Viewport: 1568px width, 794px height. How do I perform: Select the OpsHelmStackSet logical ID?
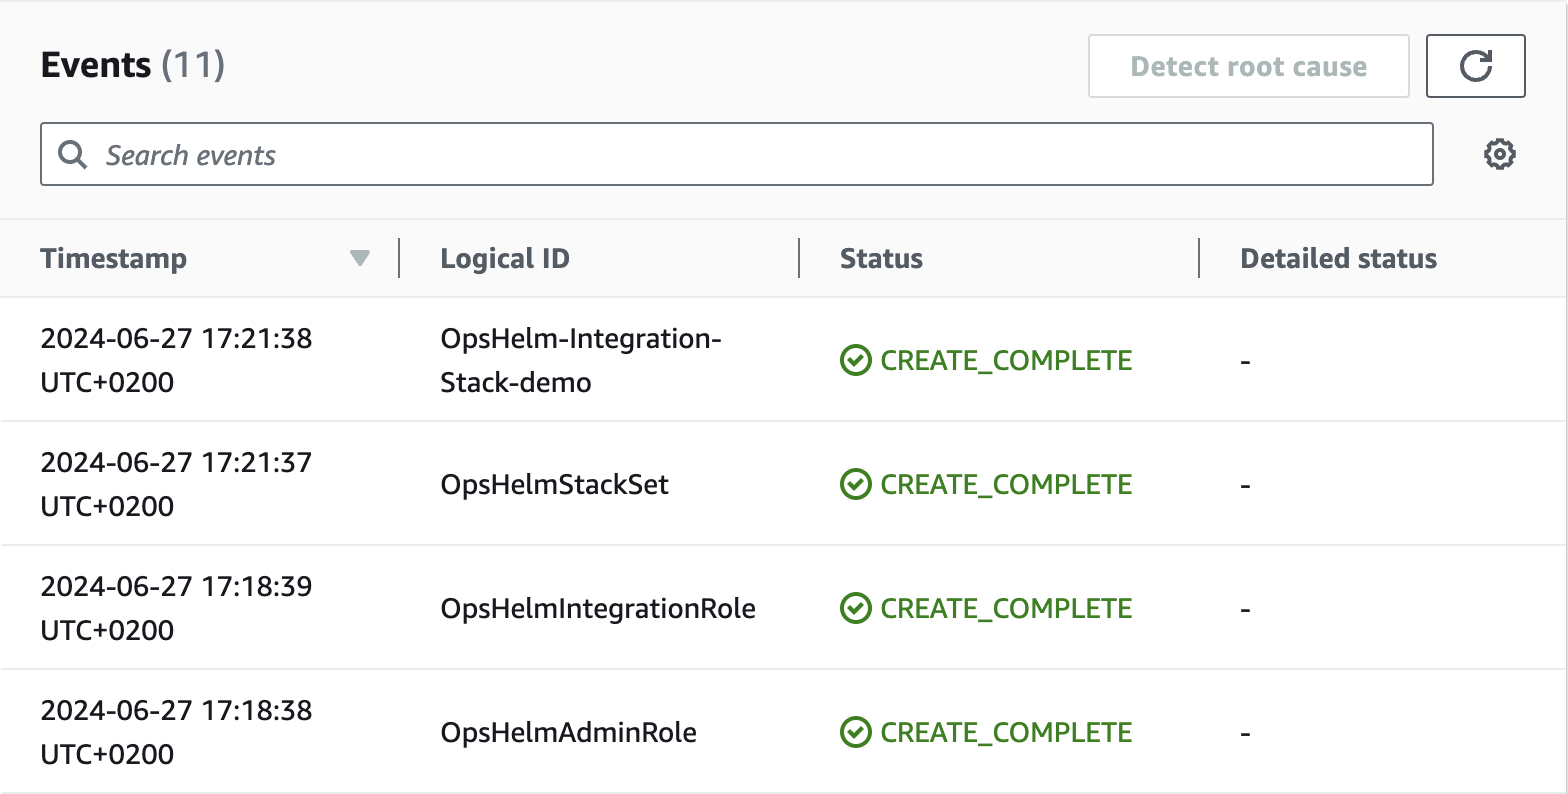(x=555, y=485)
